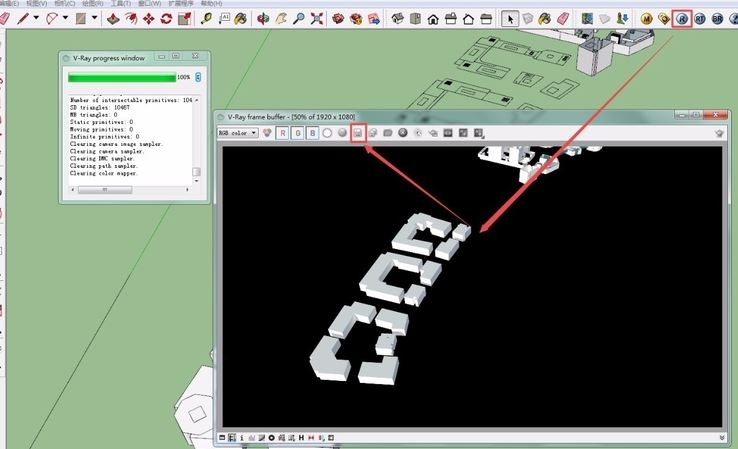738x449 pixels.
Task: Select the Rotate tool
Action: 166,19
